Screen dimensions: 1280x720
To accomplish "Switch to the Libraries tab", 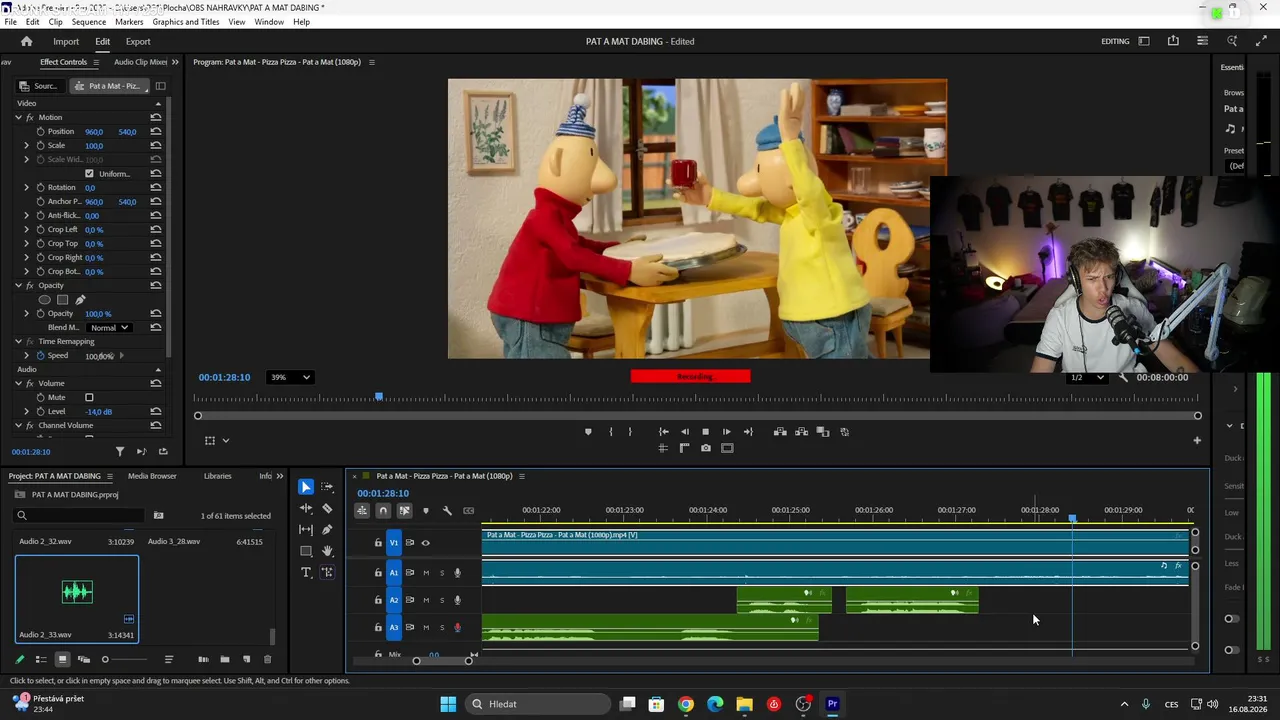I will [x=217, y=476].
